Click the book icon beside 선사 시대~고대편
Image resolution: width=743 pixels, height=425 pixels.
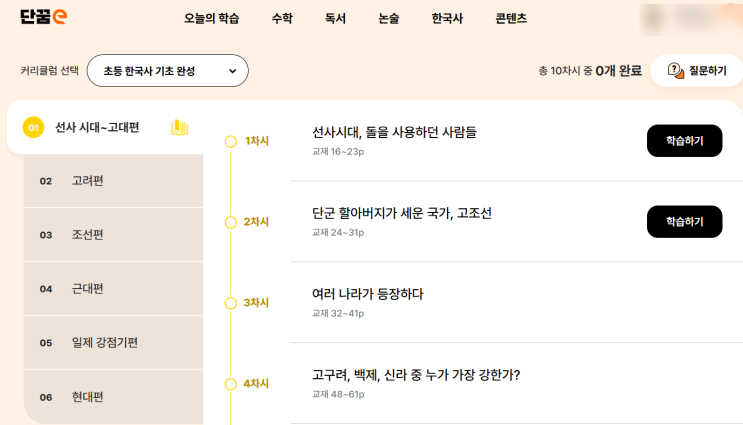point(179,127)
